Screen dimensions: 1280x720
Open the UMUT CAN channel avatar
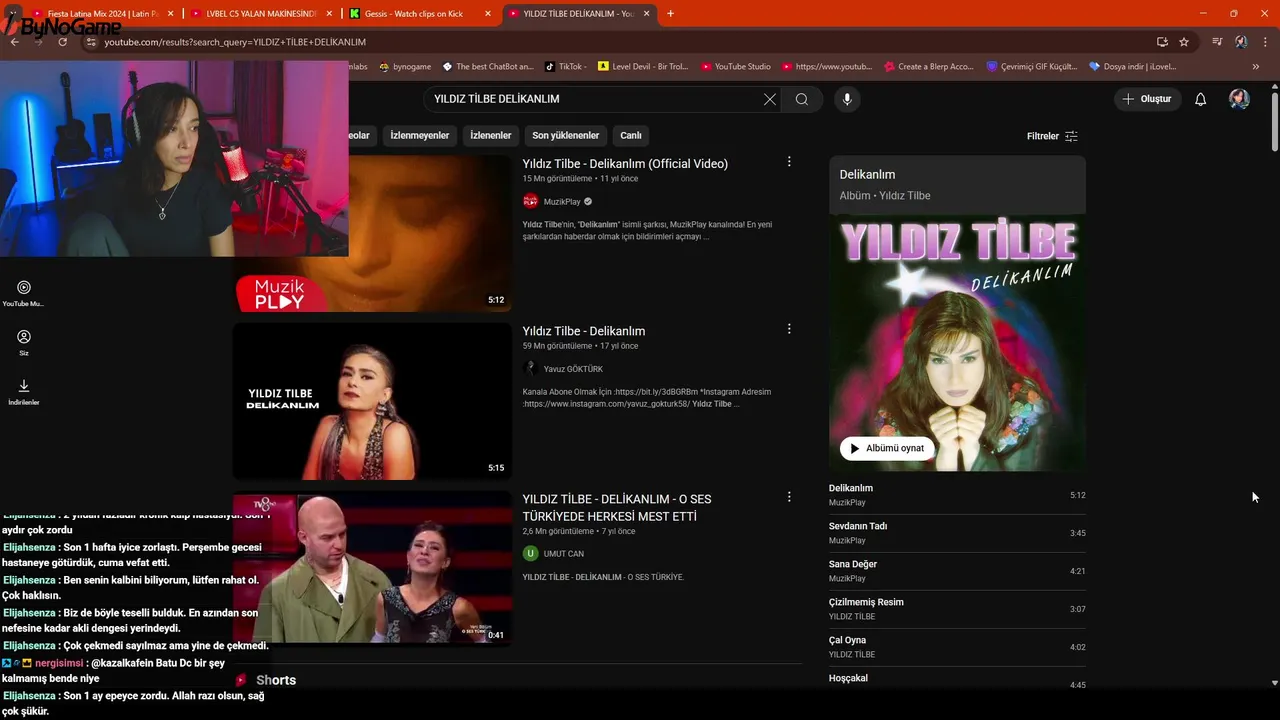pos(531,553)
